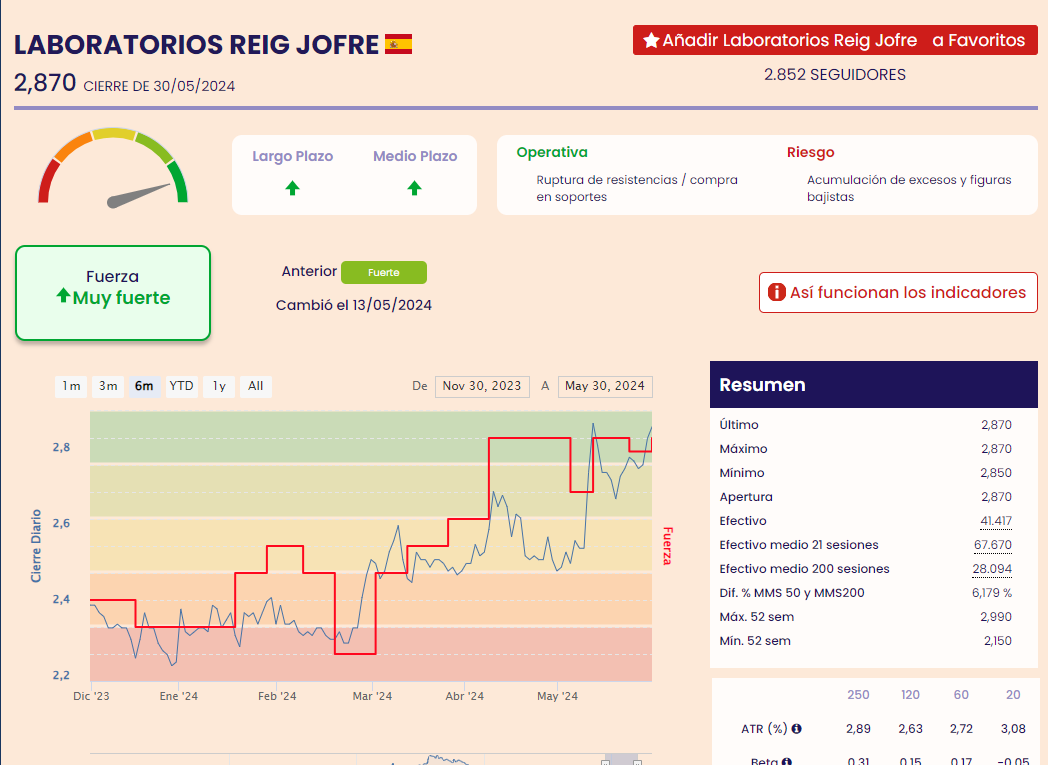The width and height of the screenshot is (1048, 765).
Task: Click the Máx. 52 sem value 2,990
Action: pos(996,617)
